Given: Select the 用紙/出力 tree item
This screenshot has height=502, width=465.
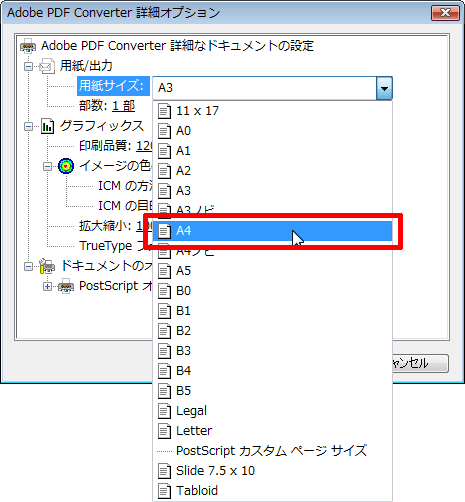Looking at the screenshot, I should point(86,66).
